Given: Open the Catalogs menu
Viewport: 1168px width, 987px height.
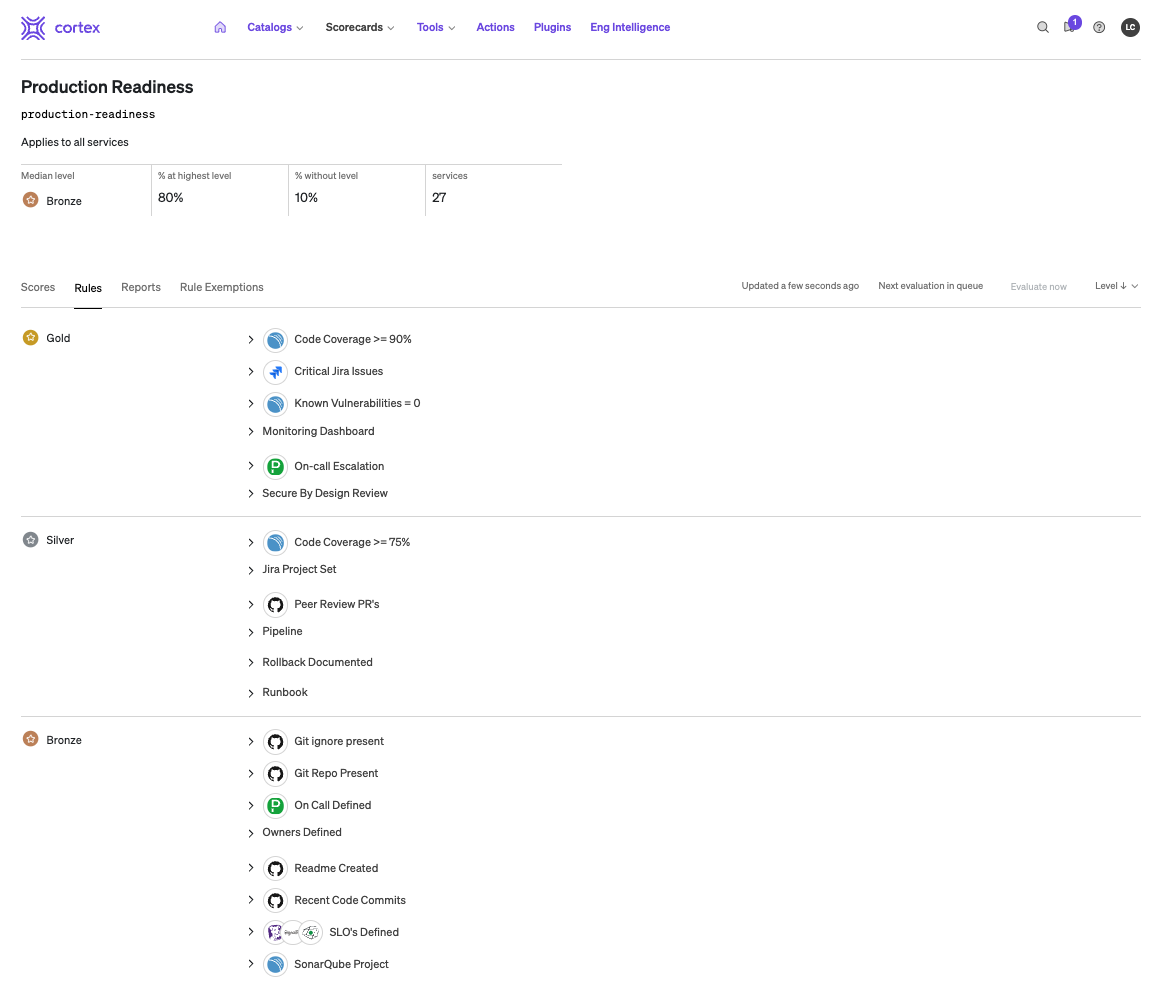Looking at the screenshot, I should point(275,28).
